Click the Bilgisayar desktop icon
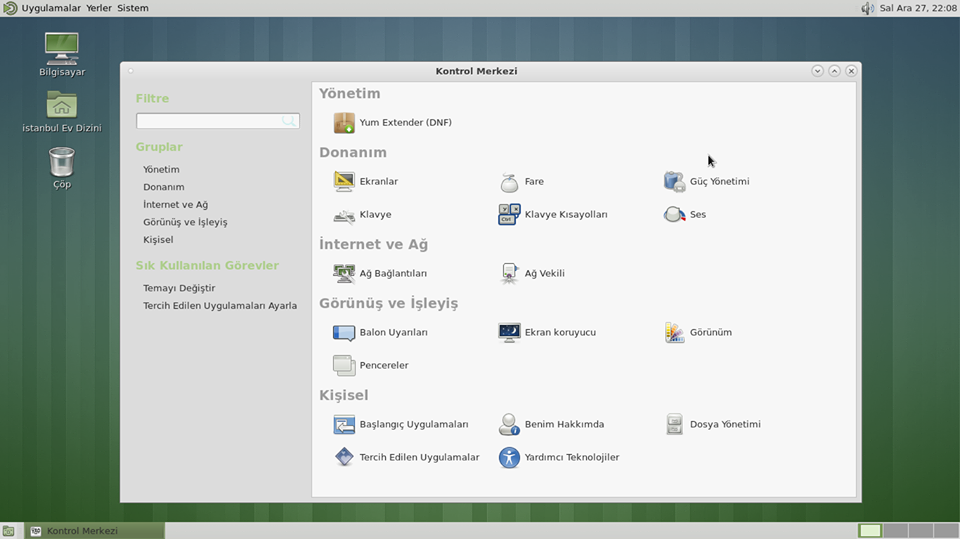The image size is (960, 539). point(62,48)
